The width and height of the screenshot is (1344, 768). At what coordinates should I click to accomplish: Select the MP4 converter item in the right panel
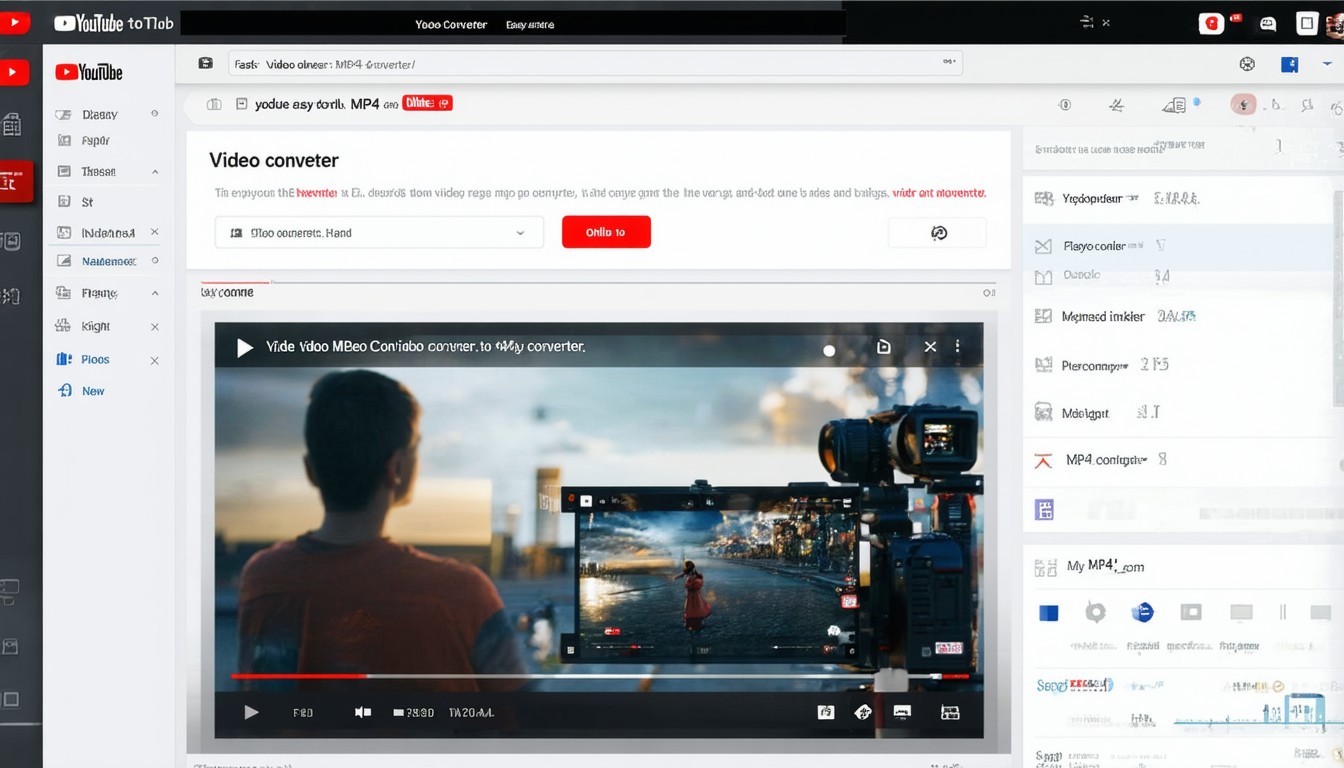tap(1105, 460)
